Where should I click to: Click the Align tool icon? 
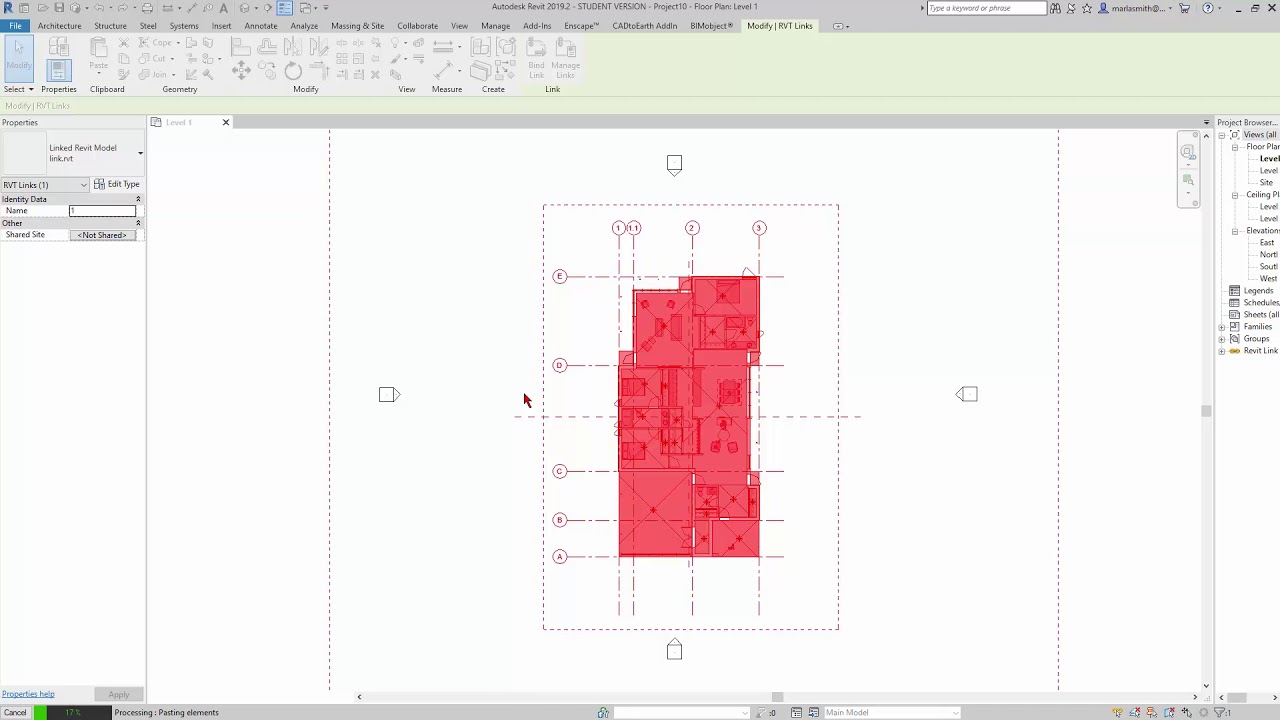coord(241,46)
